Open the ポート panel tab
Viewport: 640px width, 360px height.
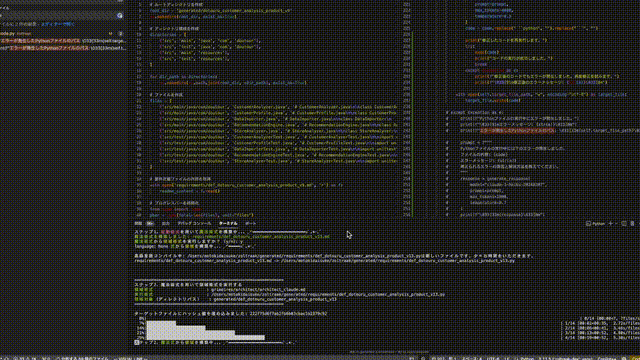click(x=251, y=223)
